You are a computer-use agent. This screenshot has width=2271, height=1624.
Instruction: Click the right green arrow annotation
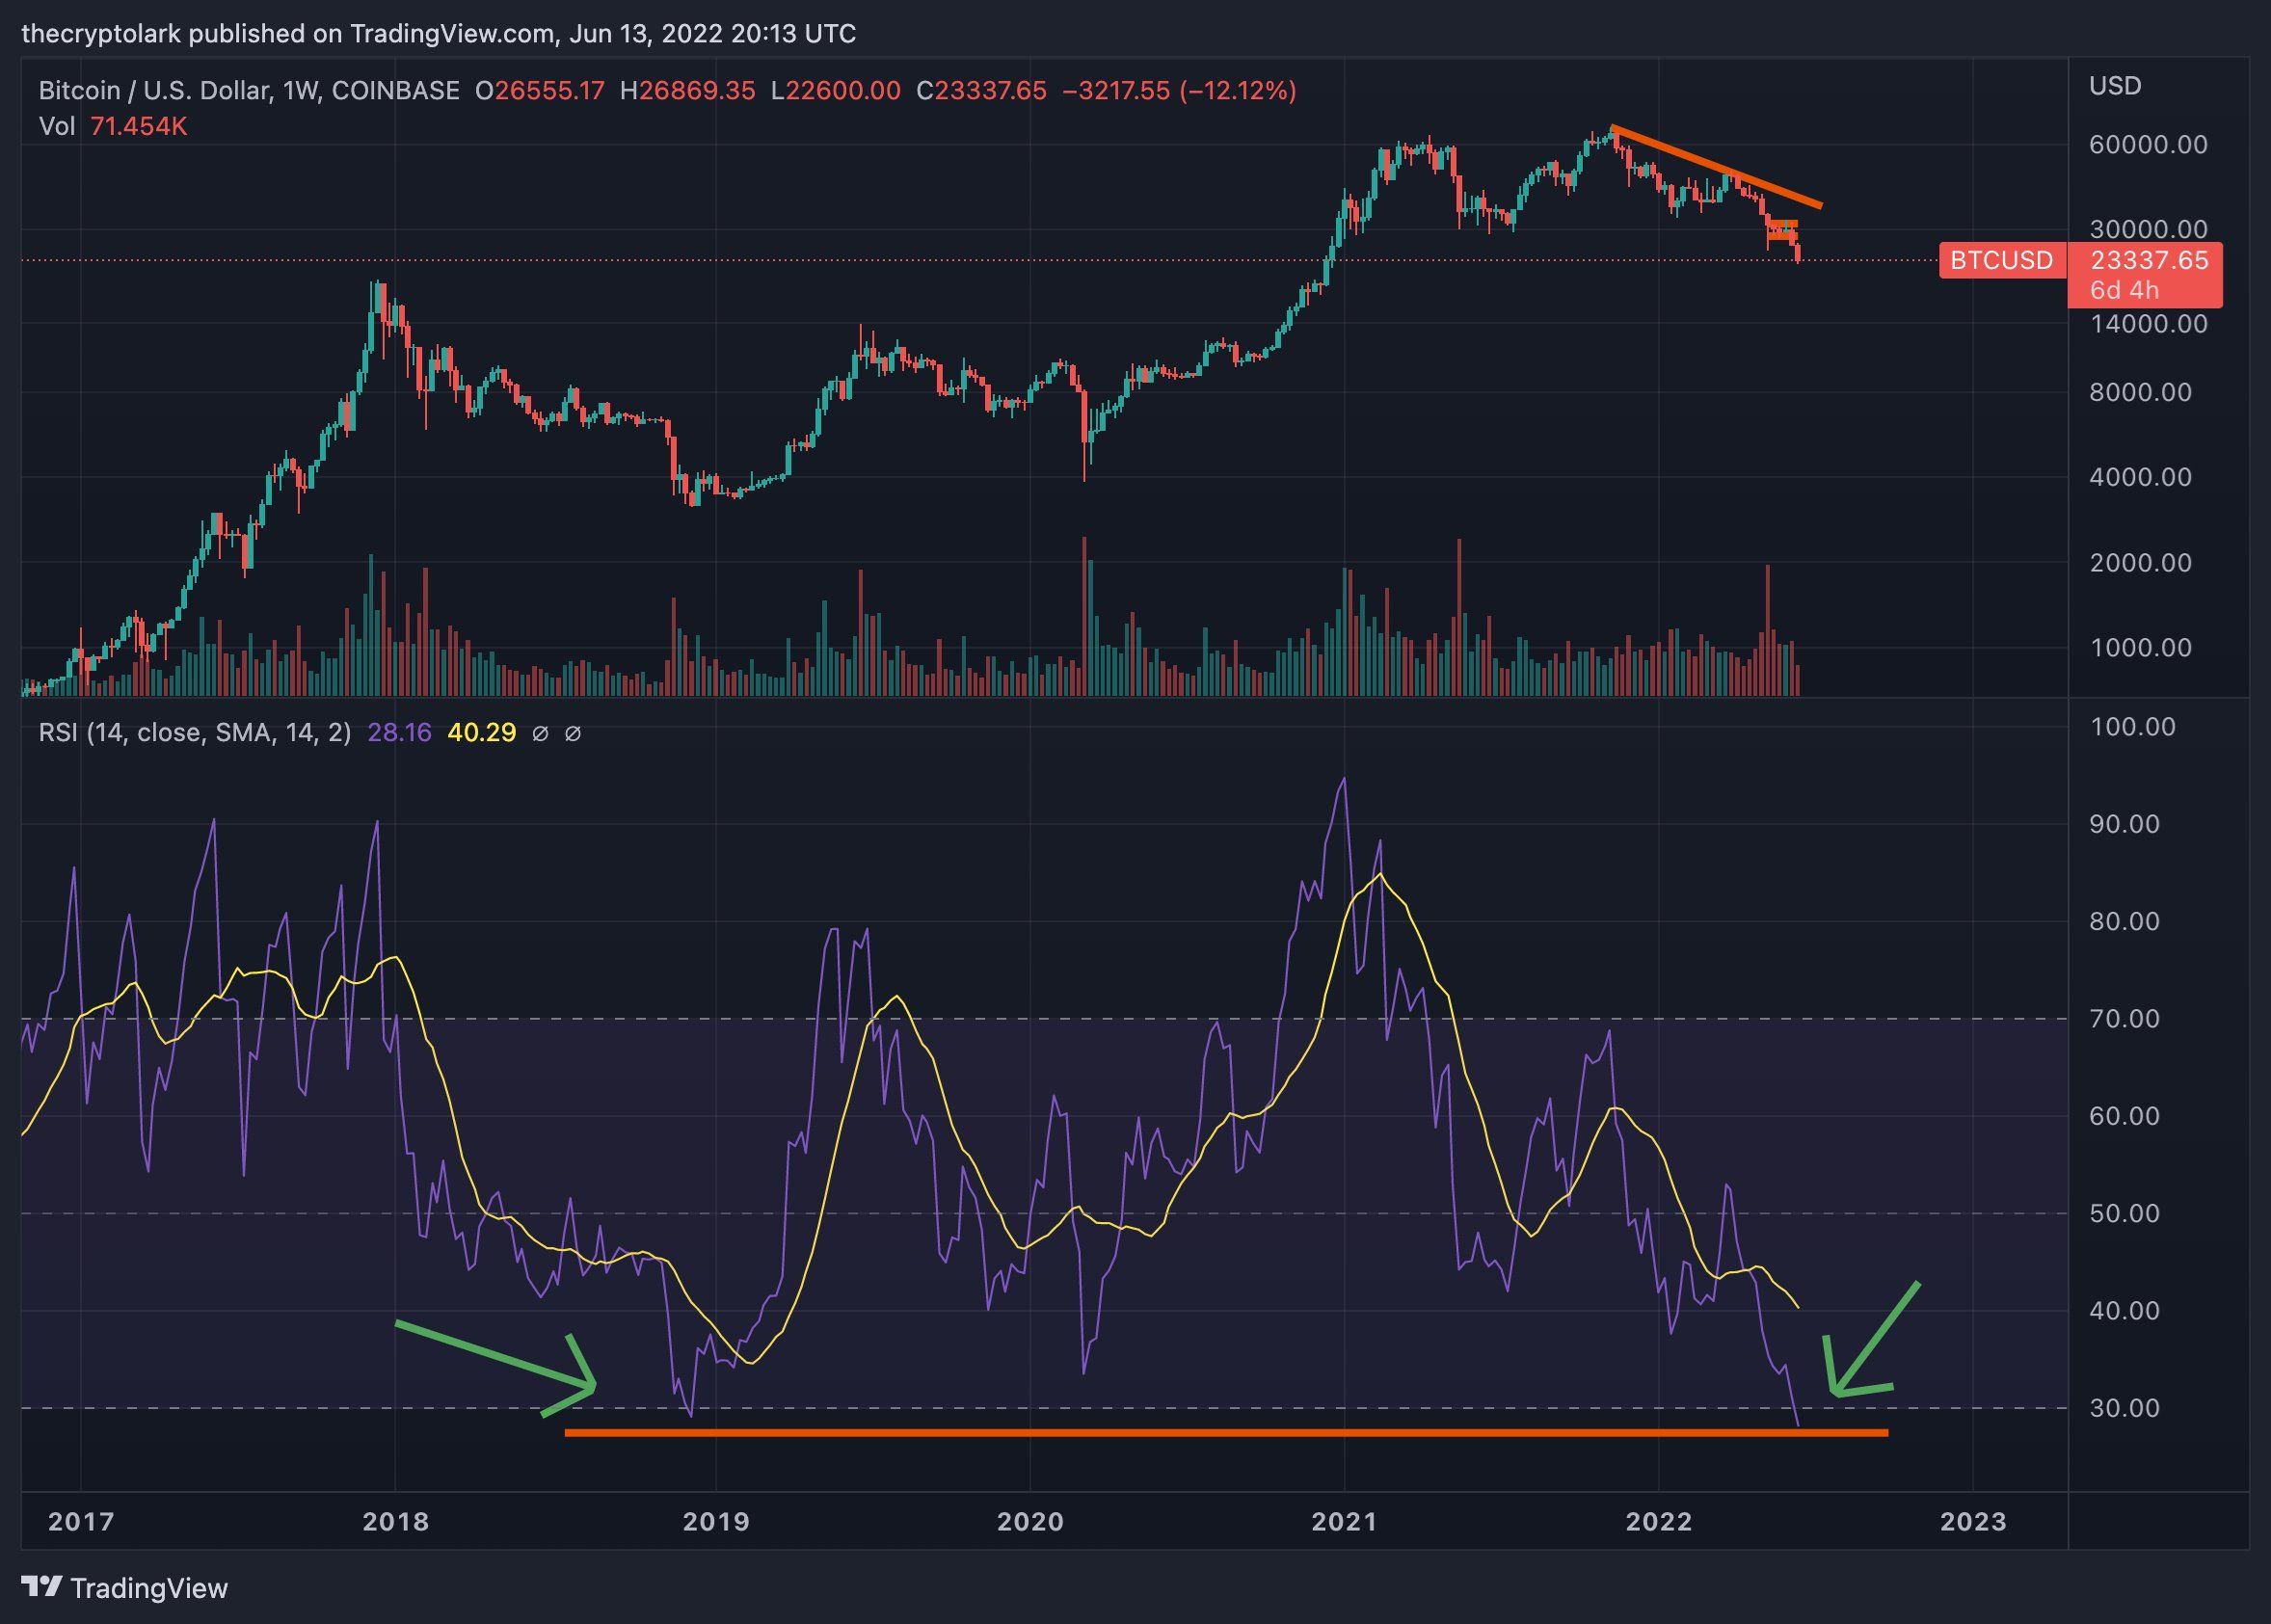pos(1878,1338)
